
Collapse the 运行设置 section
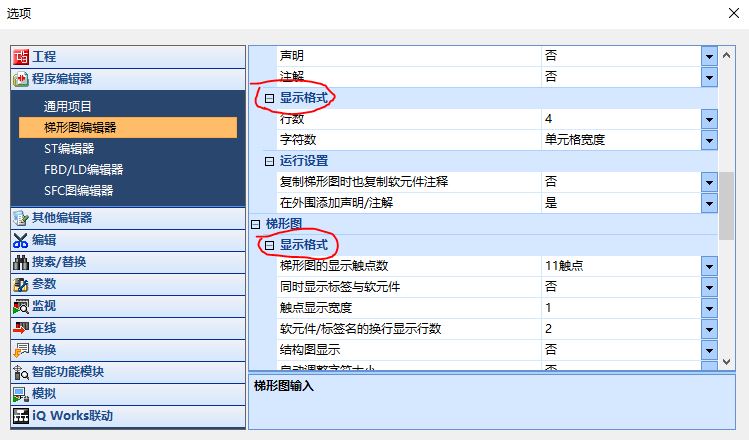click(269, 161)
